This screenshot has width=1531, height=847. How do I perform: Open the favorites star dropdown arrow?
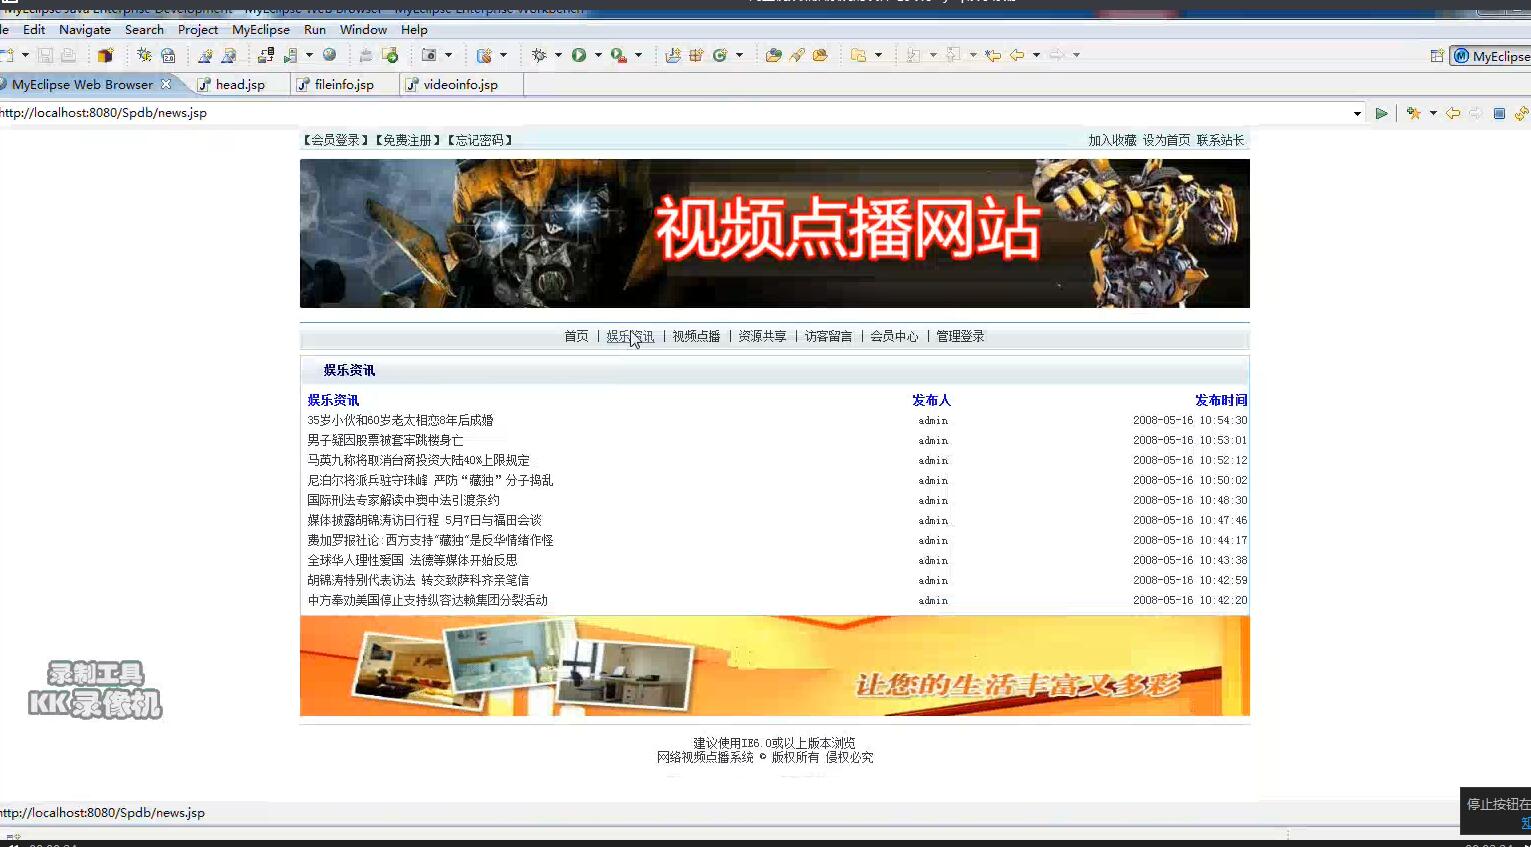click(1433, 114)
